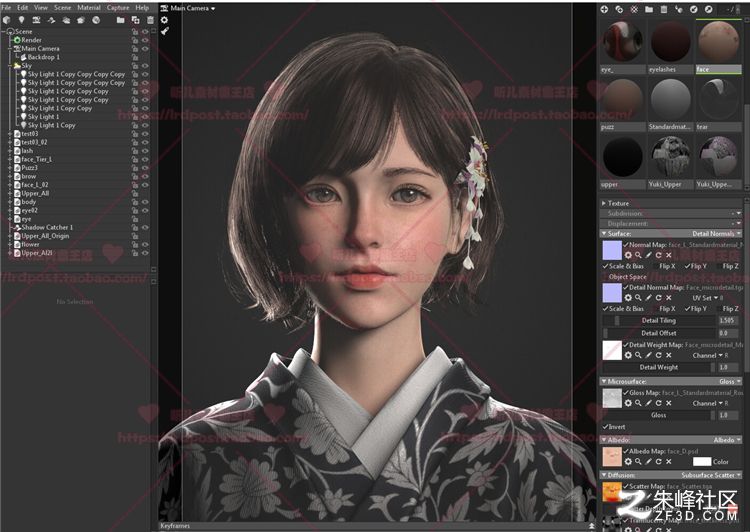This screenshot has width=750, height=532.
Task: Select the Yuki_Upper material
Action: (x=670, y=161)
